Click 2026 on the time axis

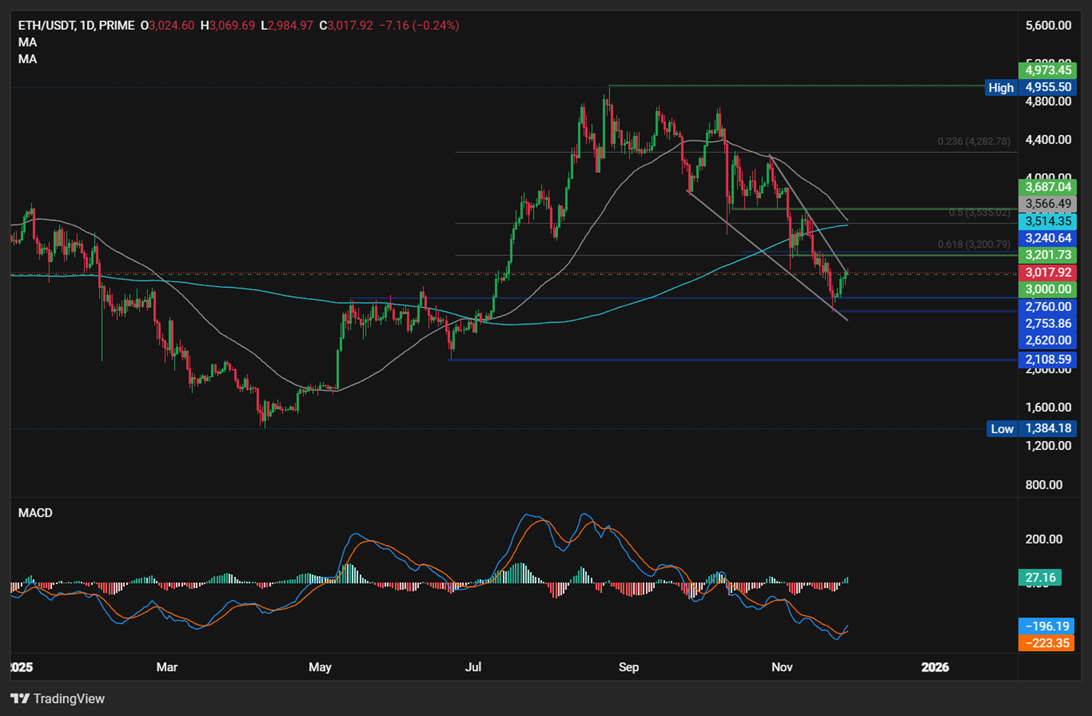(937, 667)
